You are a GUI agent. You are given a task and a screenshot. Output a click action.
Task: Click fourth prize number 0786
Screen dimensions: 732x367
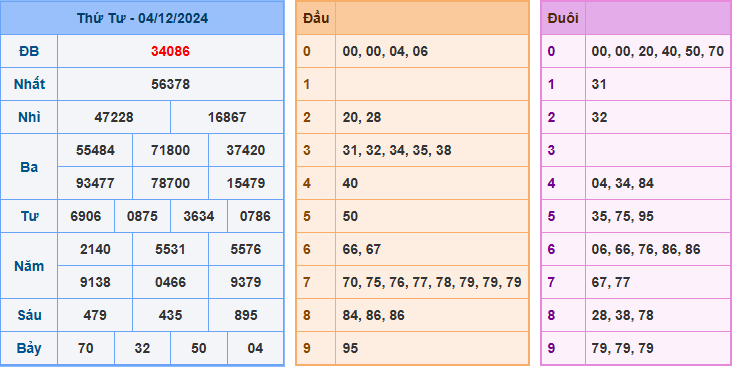coord(255,216)
